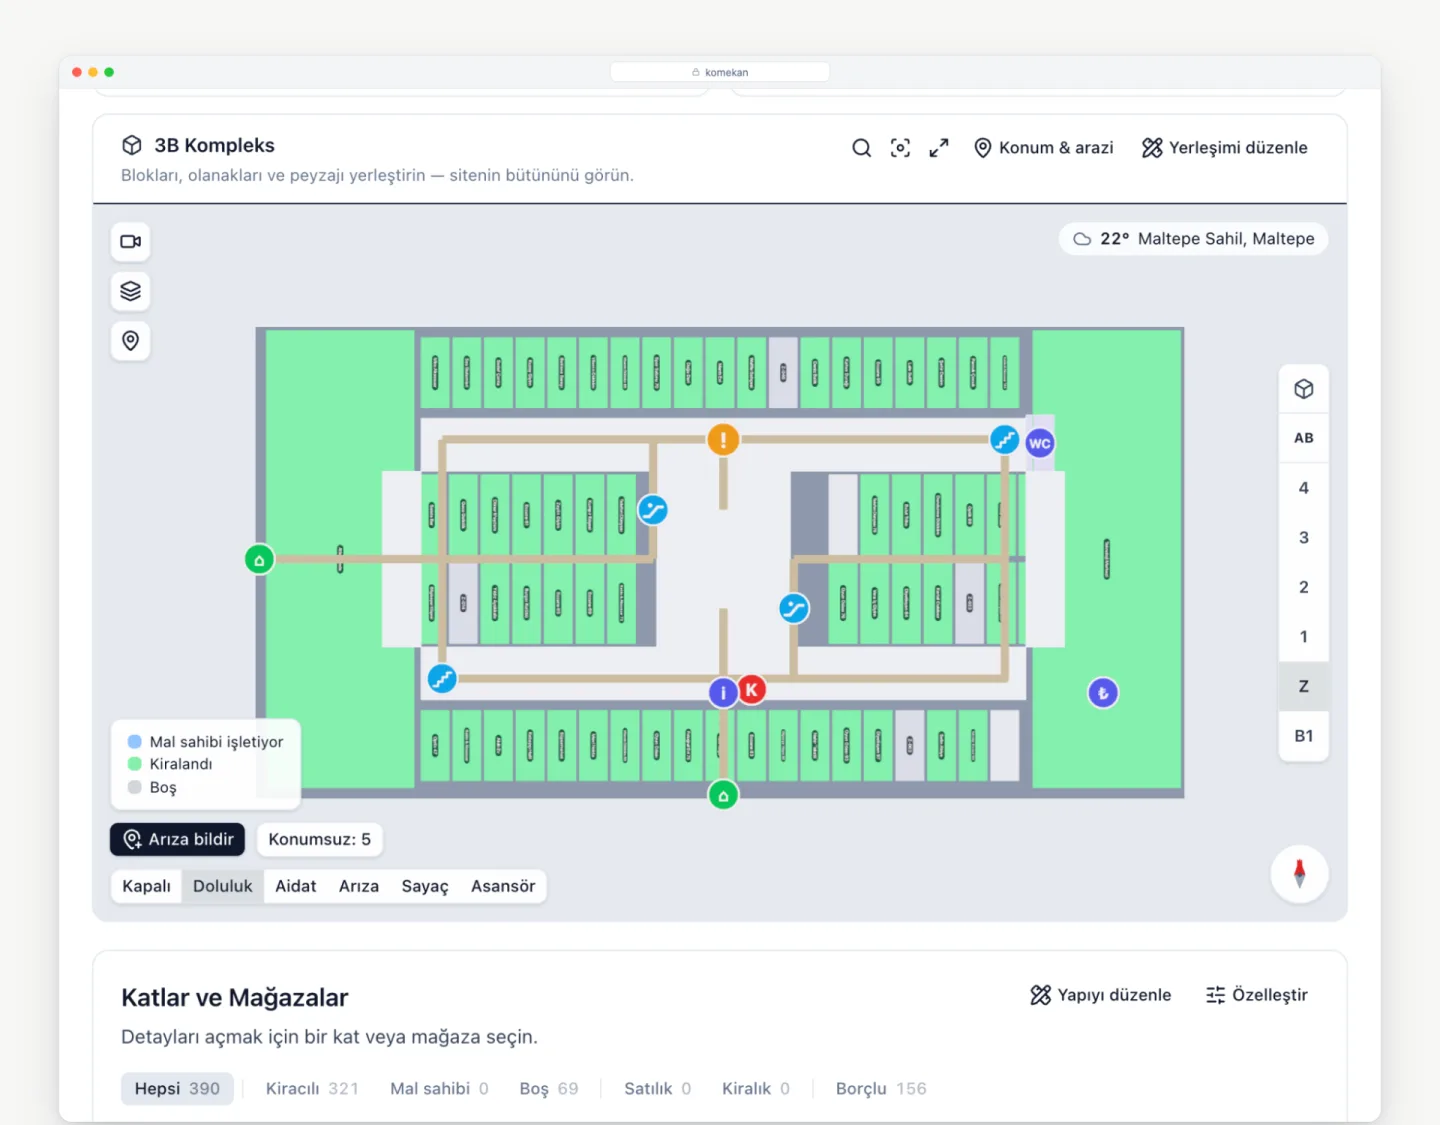
Task: Select the Kapalı overlay mode
Action: click(x=146, y=886)
